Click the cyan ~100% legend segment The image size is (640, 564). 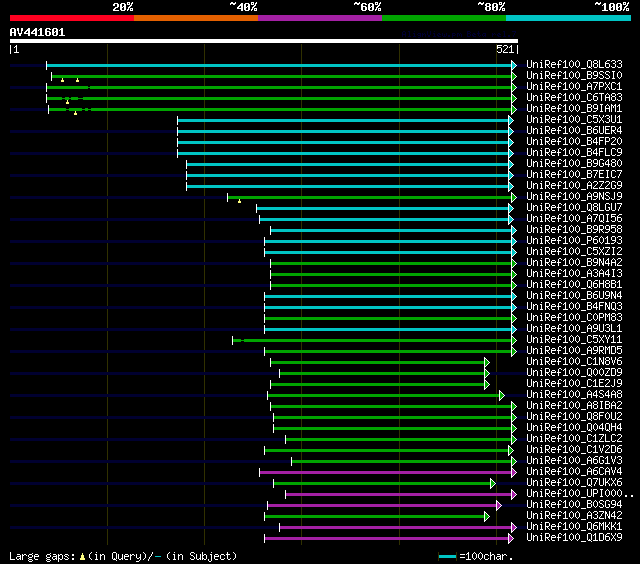pyautogui.click(x=568, y=18)
